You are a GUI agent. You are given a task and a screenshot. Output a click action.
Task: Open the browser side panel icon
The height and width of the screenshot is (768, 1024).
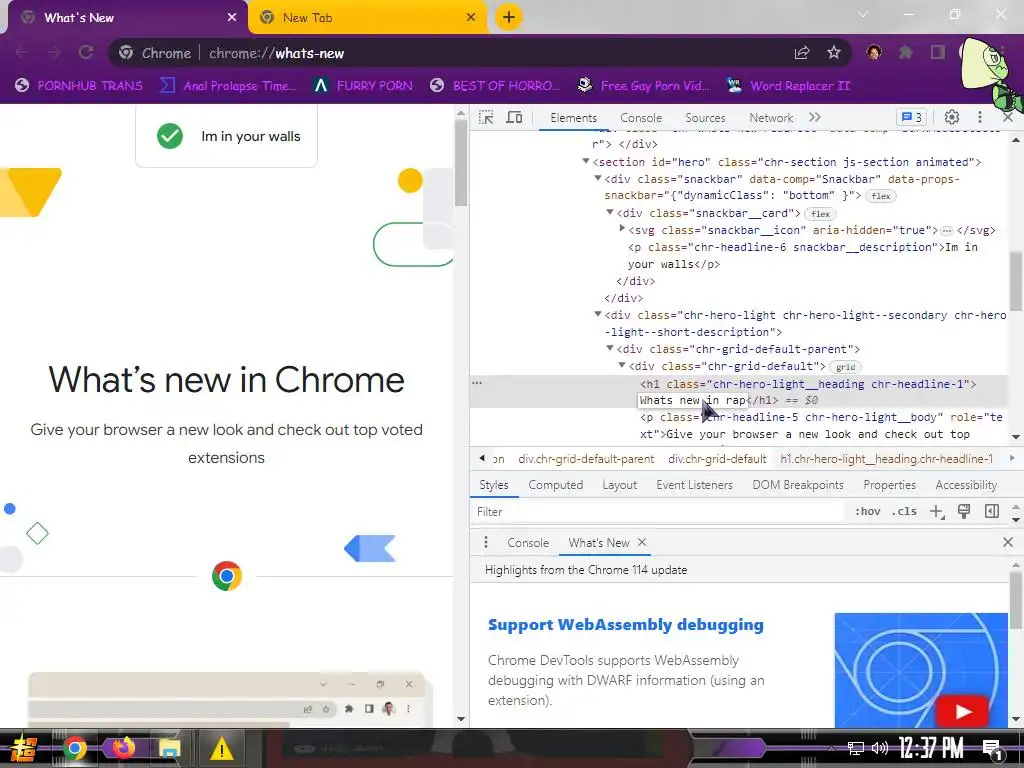(938, 53)
